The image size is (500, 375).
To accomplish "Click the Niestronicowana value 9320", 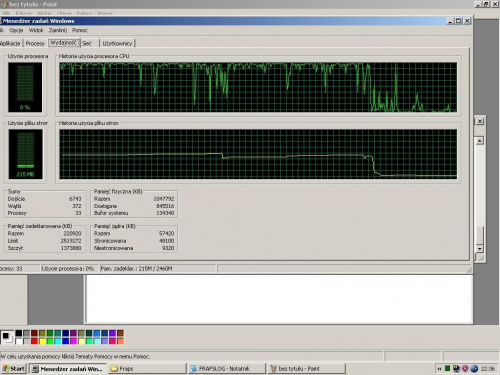I will click(x=168, y=248).
